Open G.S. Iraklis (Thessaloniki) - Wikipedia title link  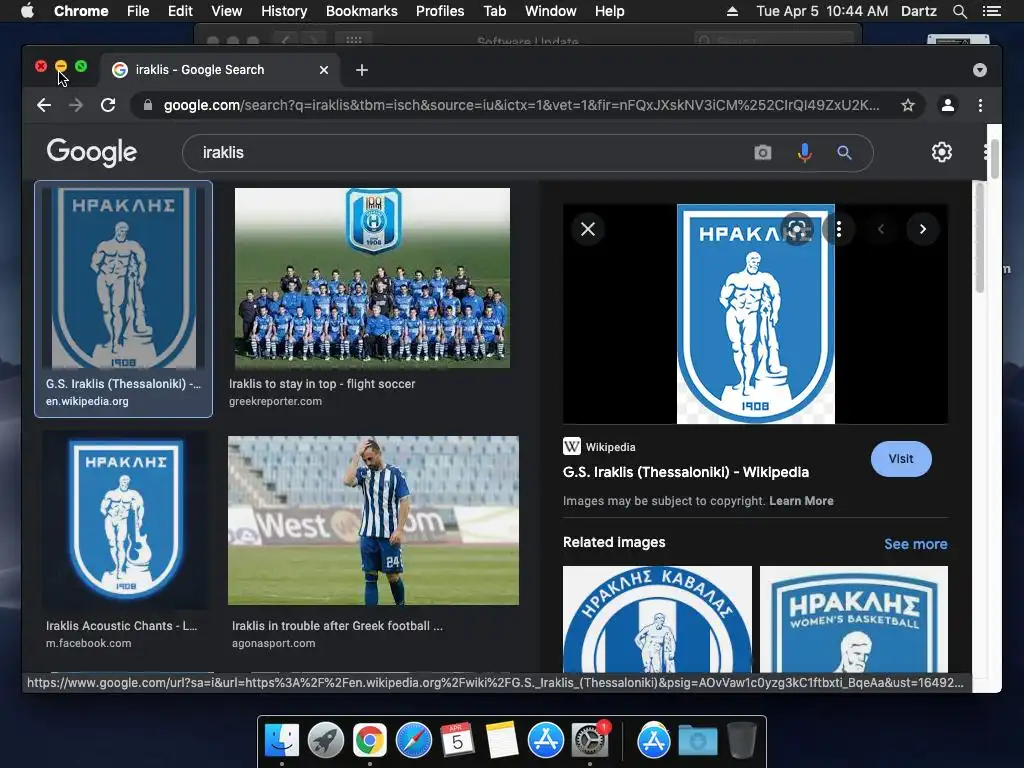tap(686, 472)
